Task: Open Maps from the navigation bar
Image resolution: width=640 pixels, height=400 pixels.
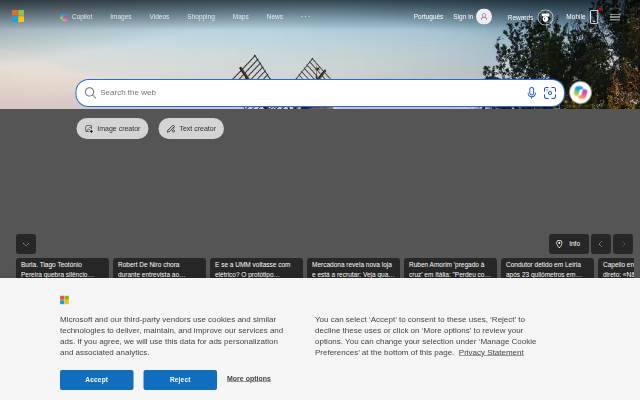Action: [240, 17]
